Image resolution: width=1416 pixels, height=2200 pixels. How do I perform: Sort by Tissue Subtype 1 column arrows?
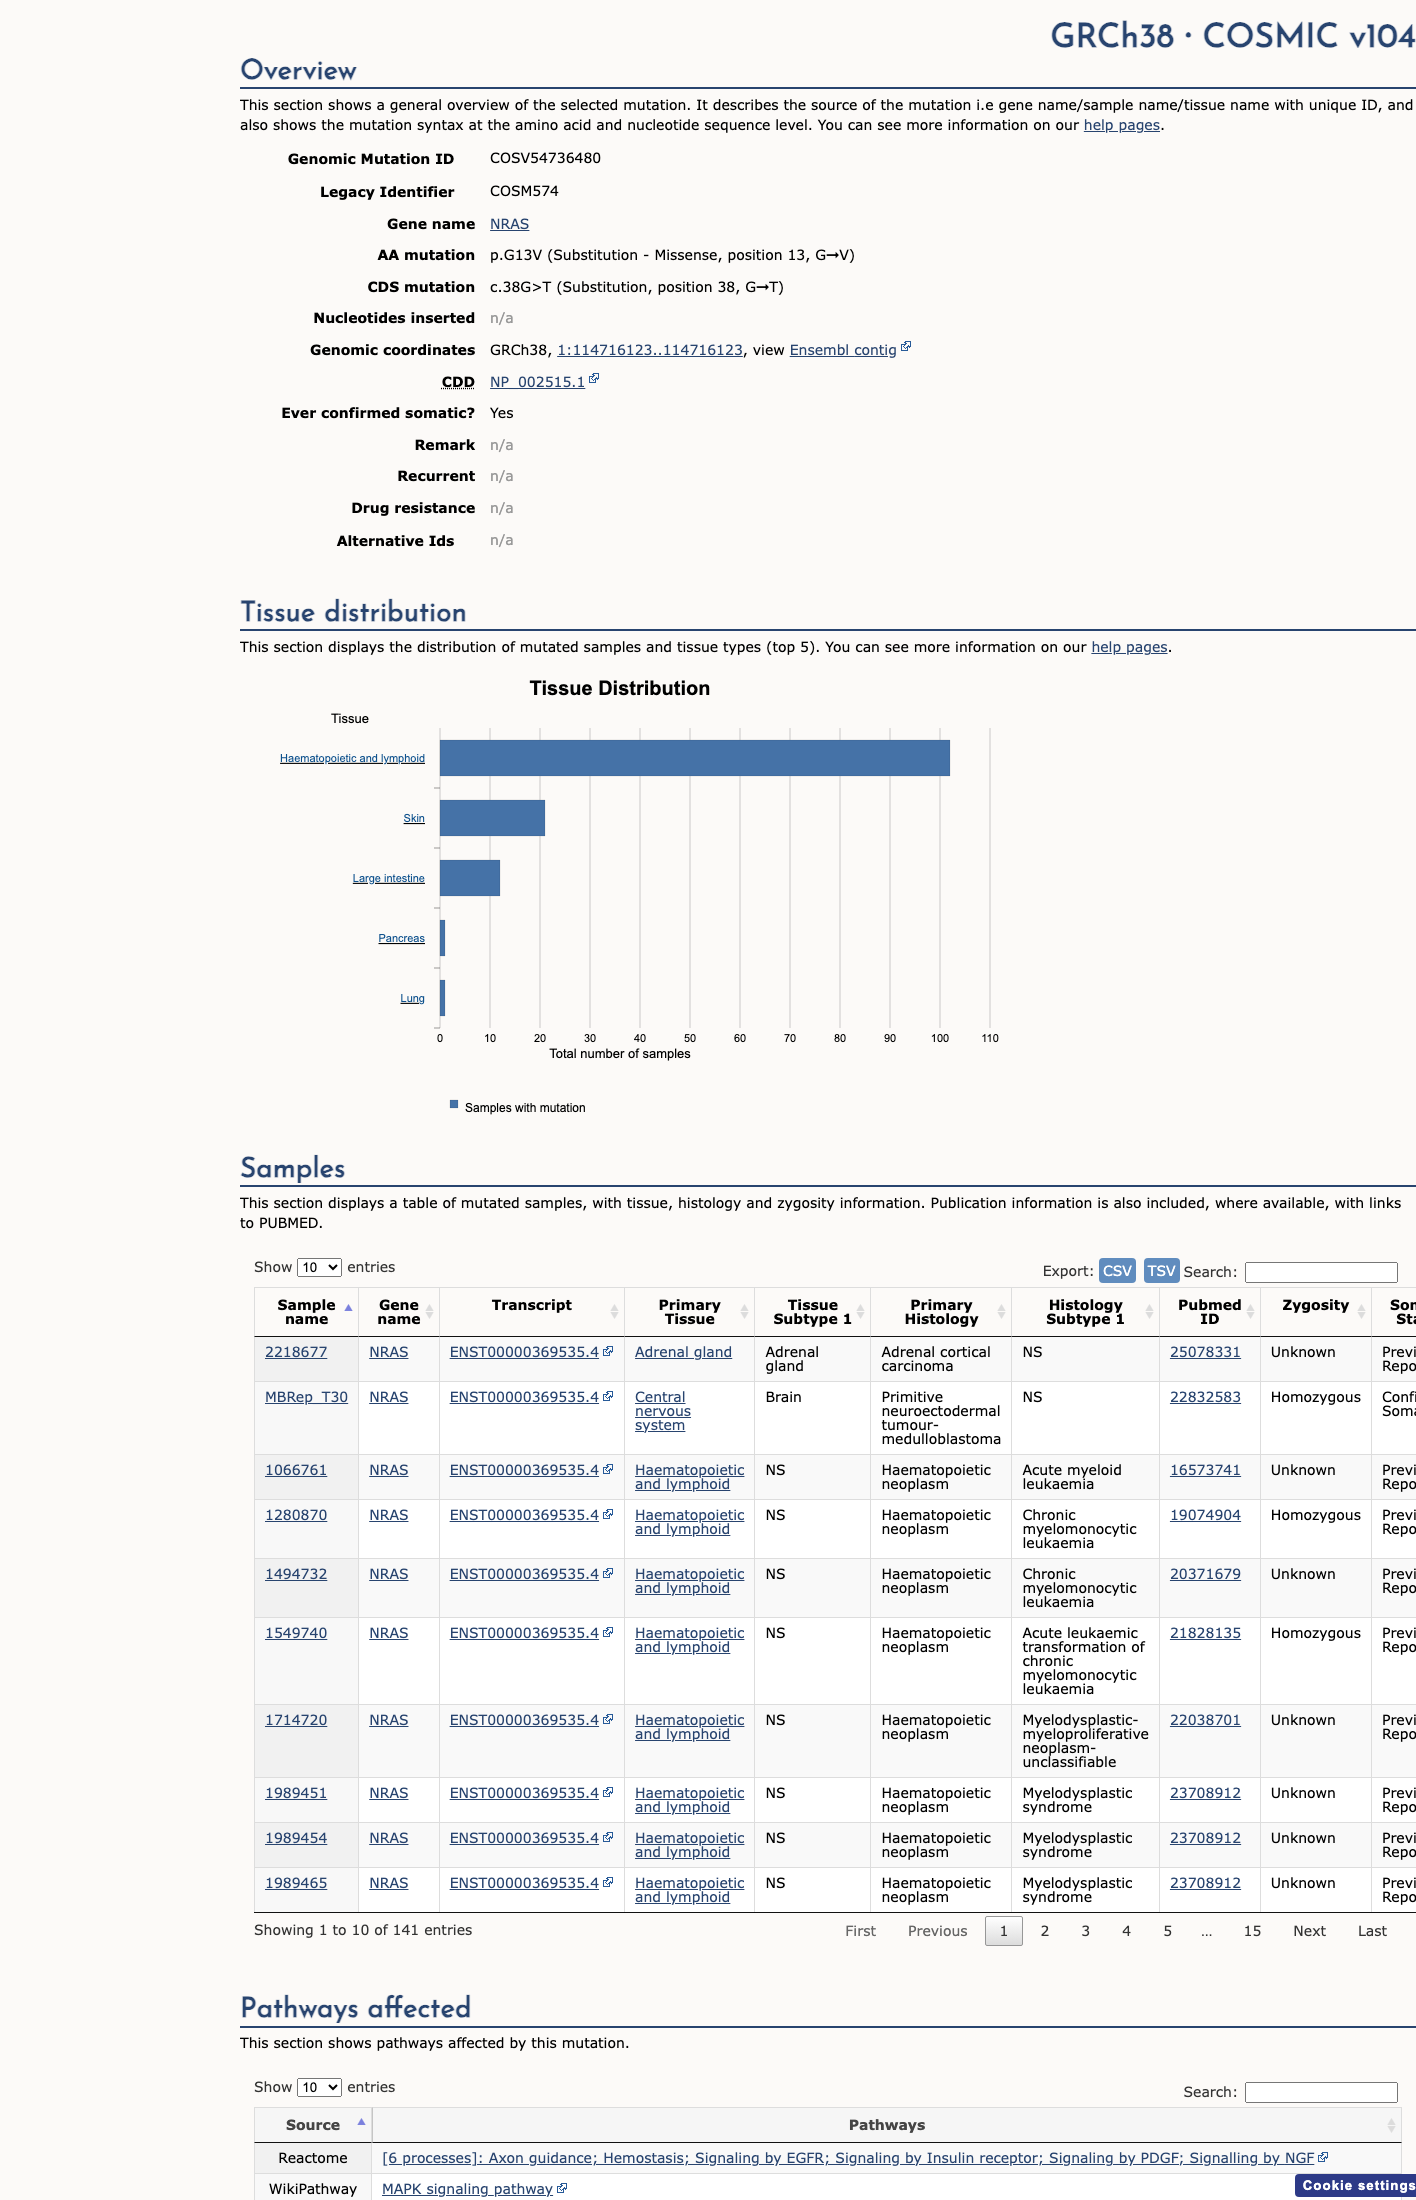[860, 1312]
